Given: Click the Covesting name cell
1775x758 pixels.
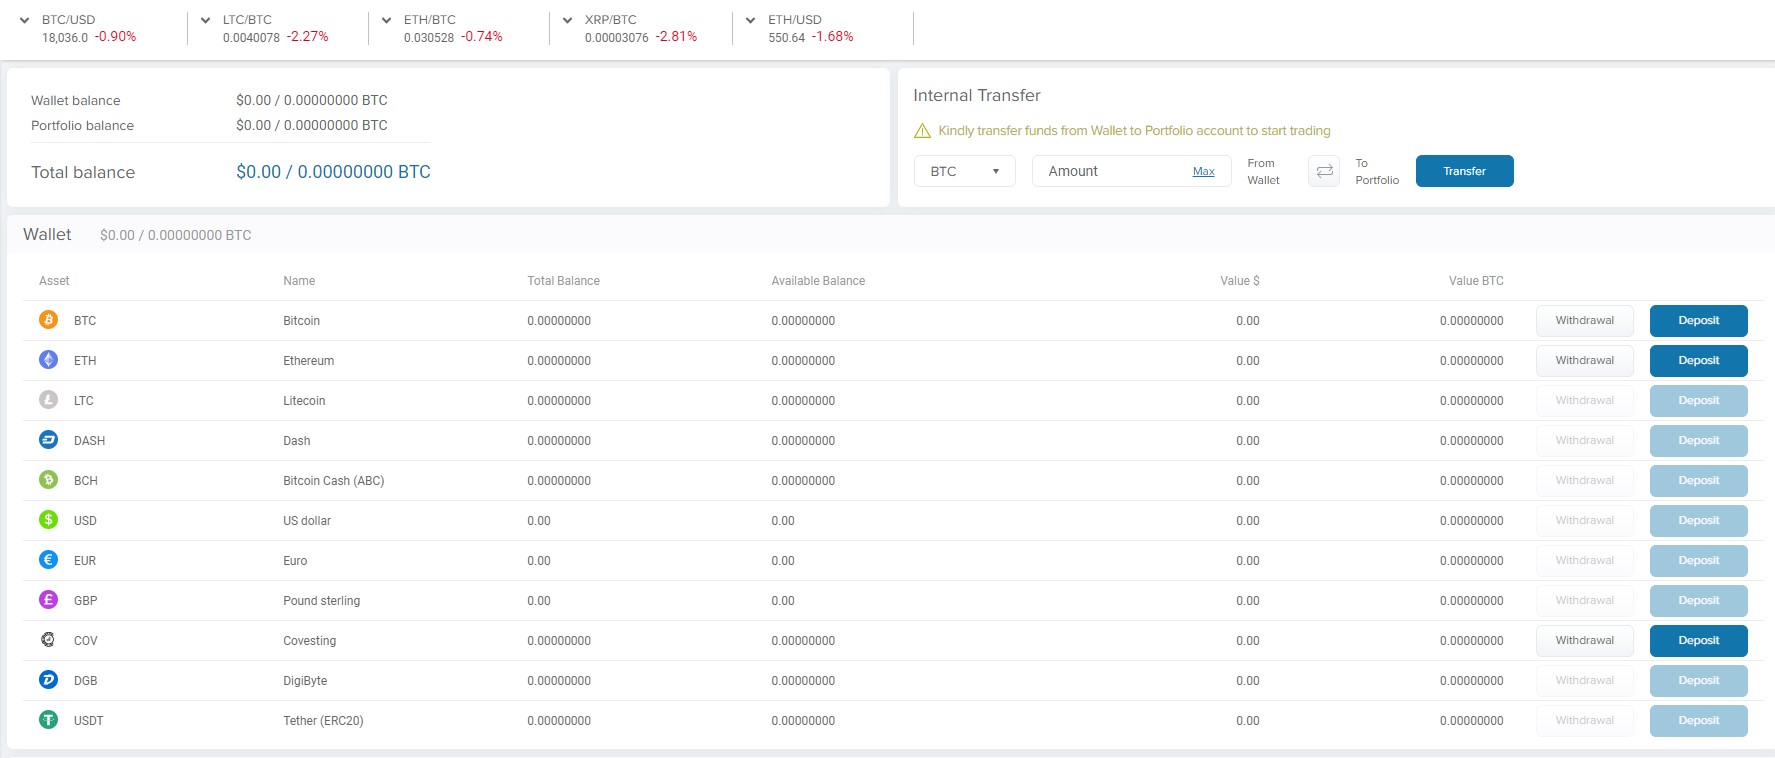Looking at the screenshot, I should (309, 641).
